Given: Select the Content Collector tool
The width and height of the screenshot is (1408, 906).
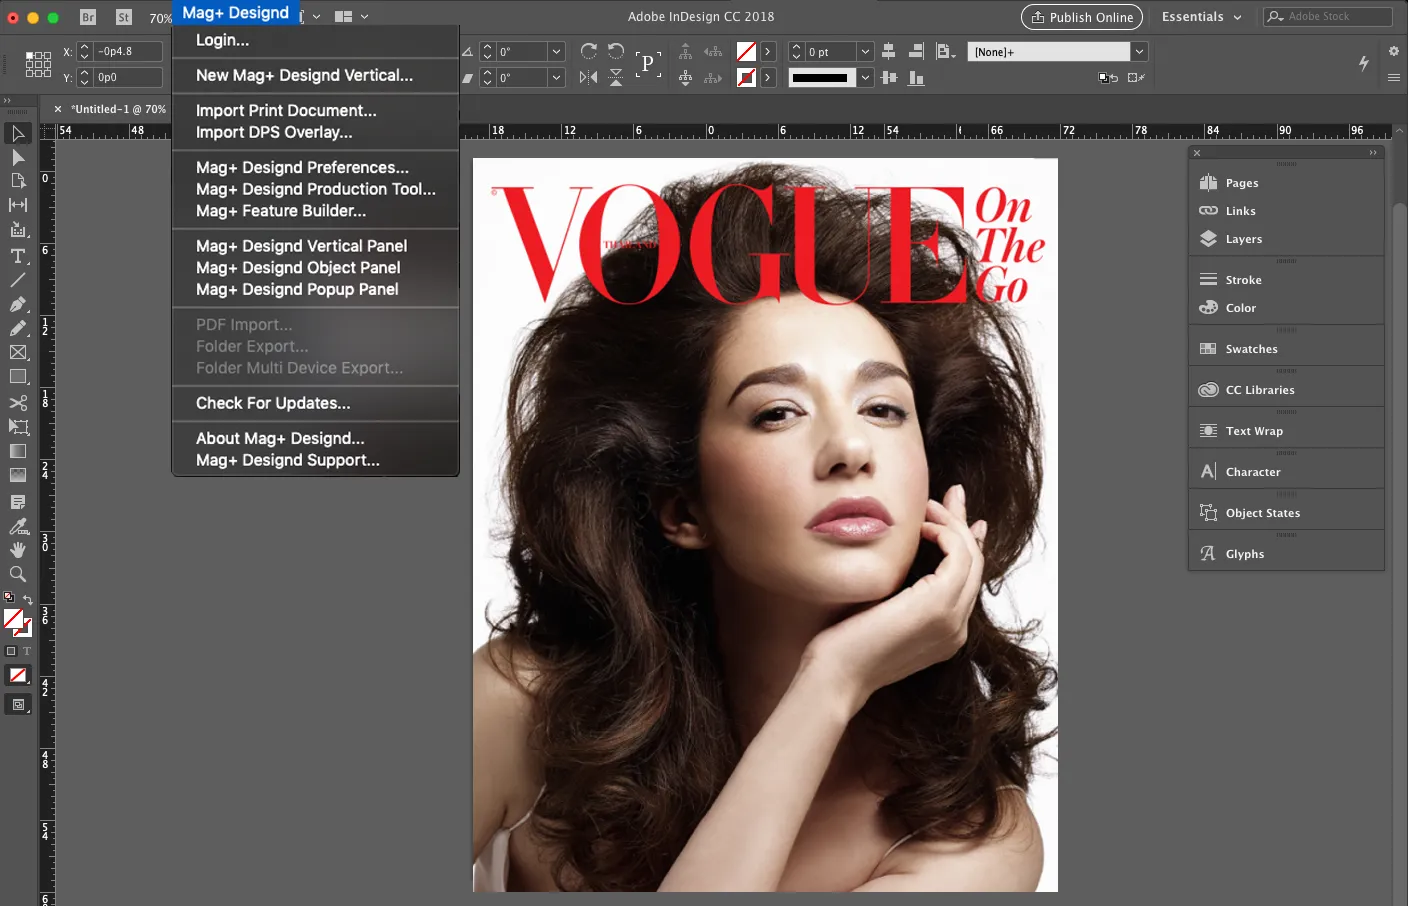Looking at the screenshot, I should point(18,230).
